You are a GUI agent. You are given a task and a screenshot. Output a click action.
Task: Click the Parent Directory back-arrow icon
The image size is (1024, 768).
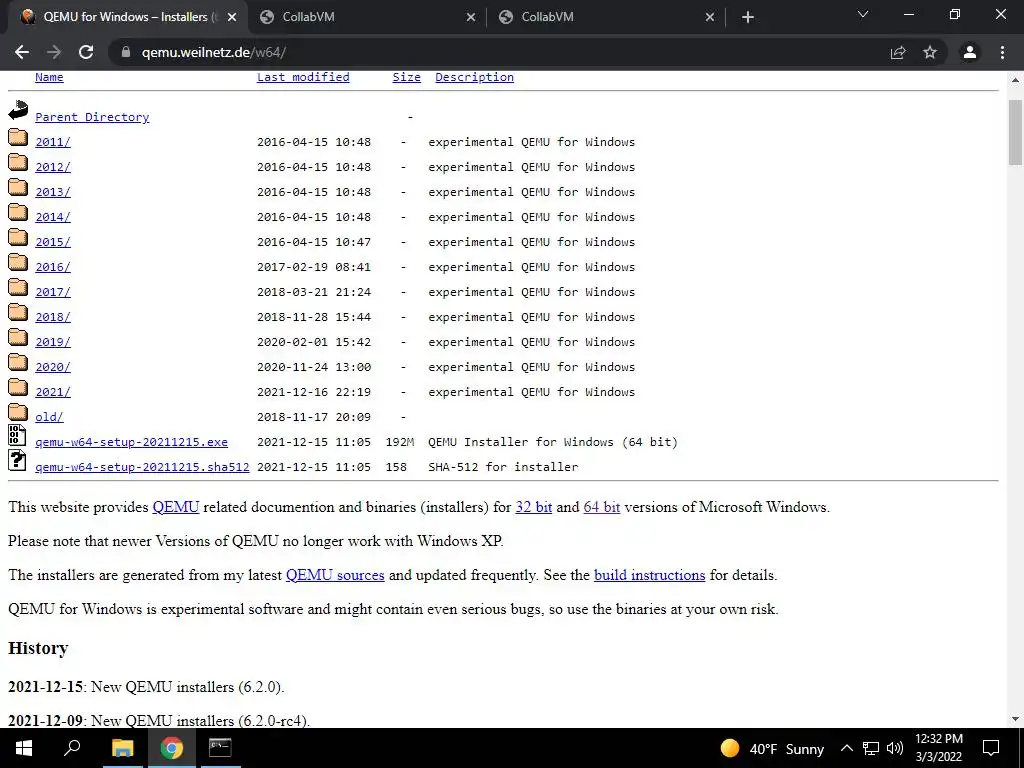[18, 110]
